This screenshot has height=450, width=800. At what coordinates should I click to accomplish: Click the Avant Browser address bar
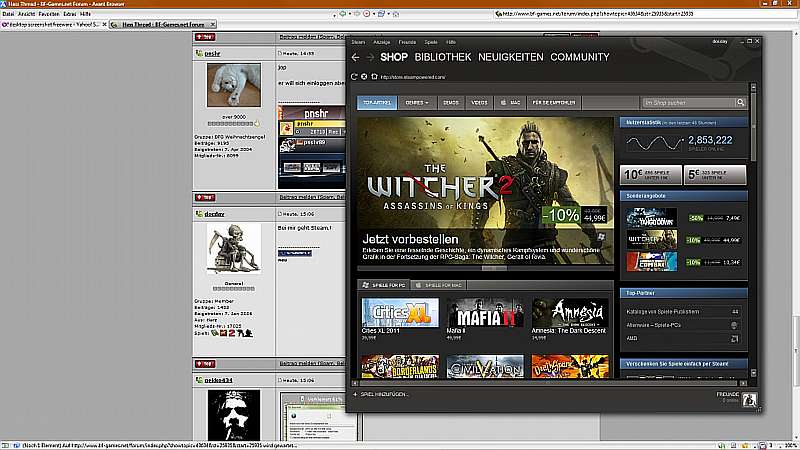(648, 14)
